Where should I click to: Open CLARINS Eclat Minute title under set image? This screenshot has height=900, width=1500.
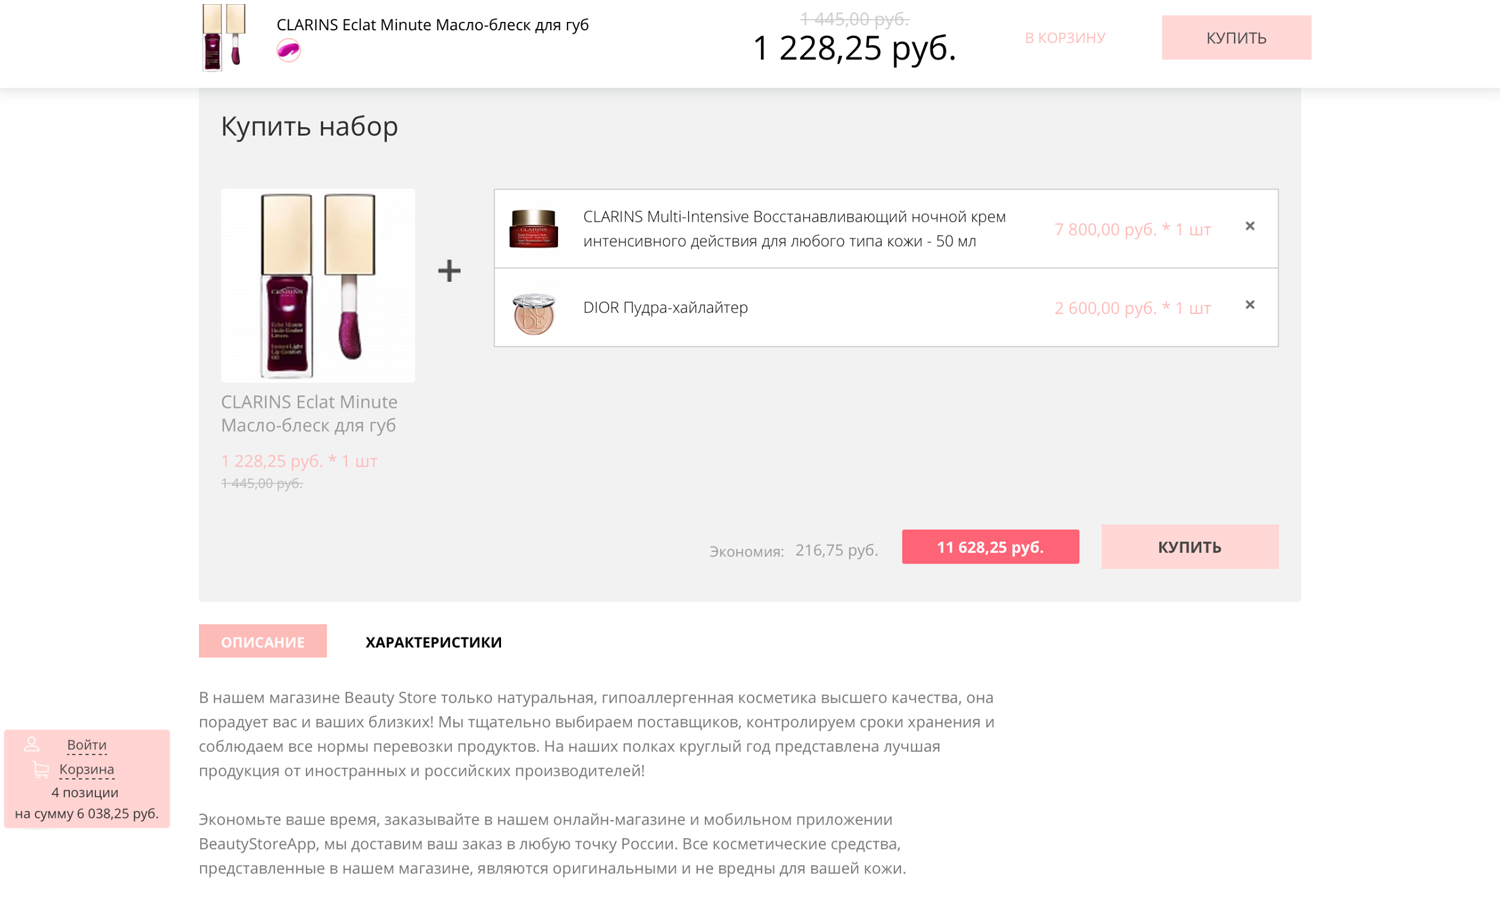pyautogui.click(x=309, y=413)
